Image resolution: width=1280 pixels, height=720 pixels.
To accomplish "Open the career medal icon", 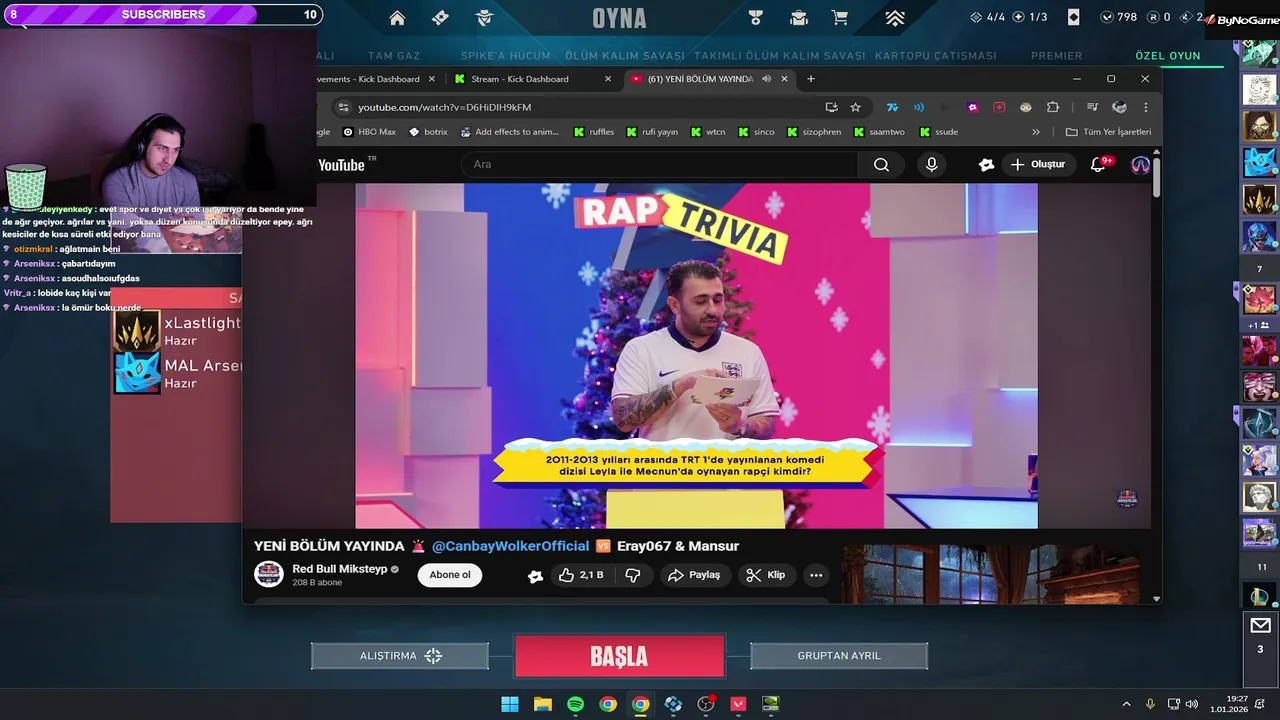I will pos(756,18).
